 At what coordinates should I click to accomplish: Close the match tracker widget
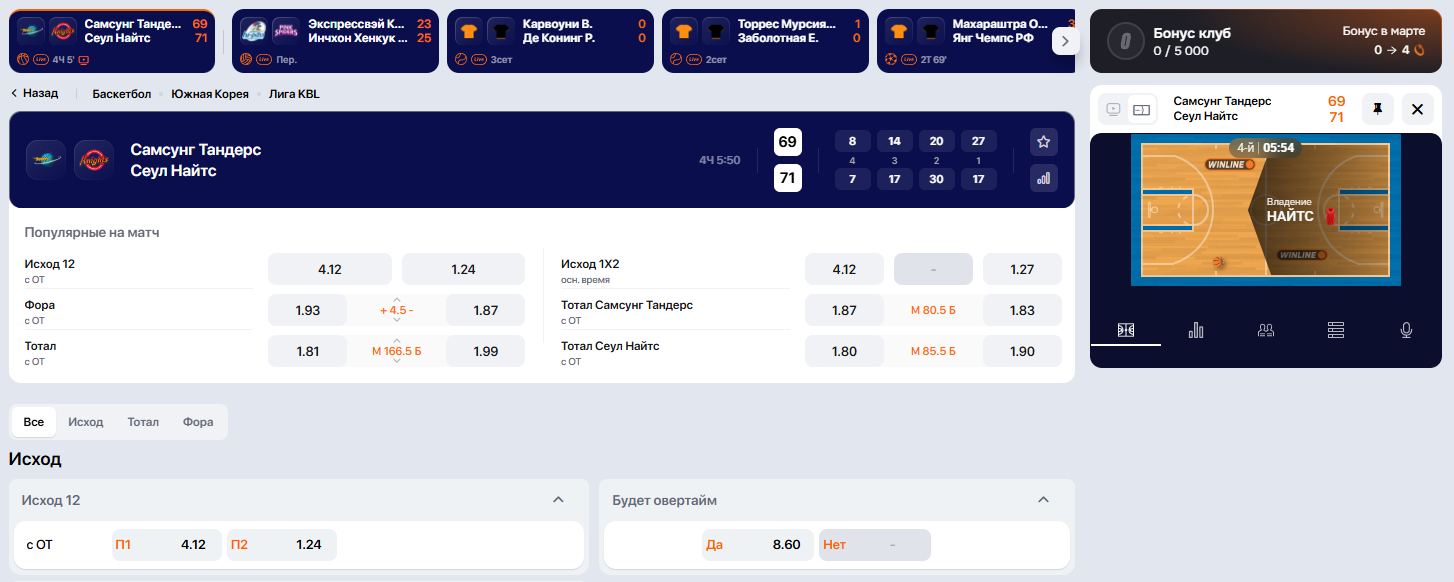click(1417, 109)
